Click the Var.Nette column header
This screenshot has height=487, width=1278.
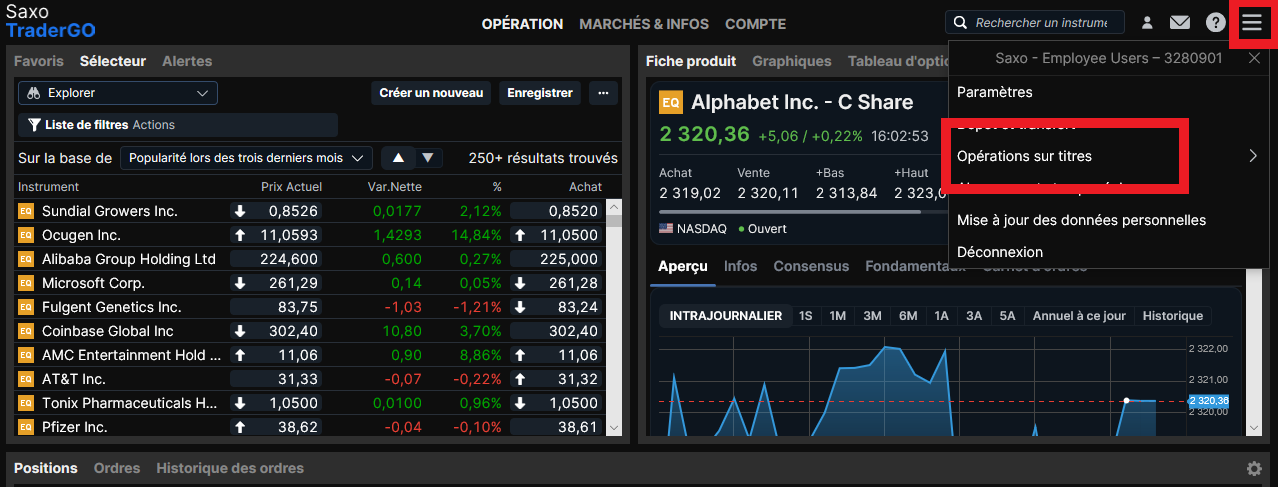click(395, 187)
